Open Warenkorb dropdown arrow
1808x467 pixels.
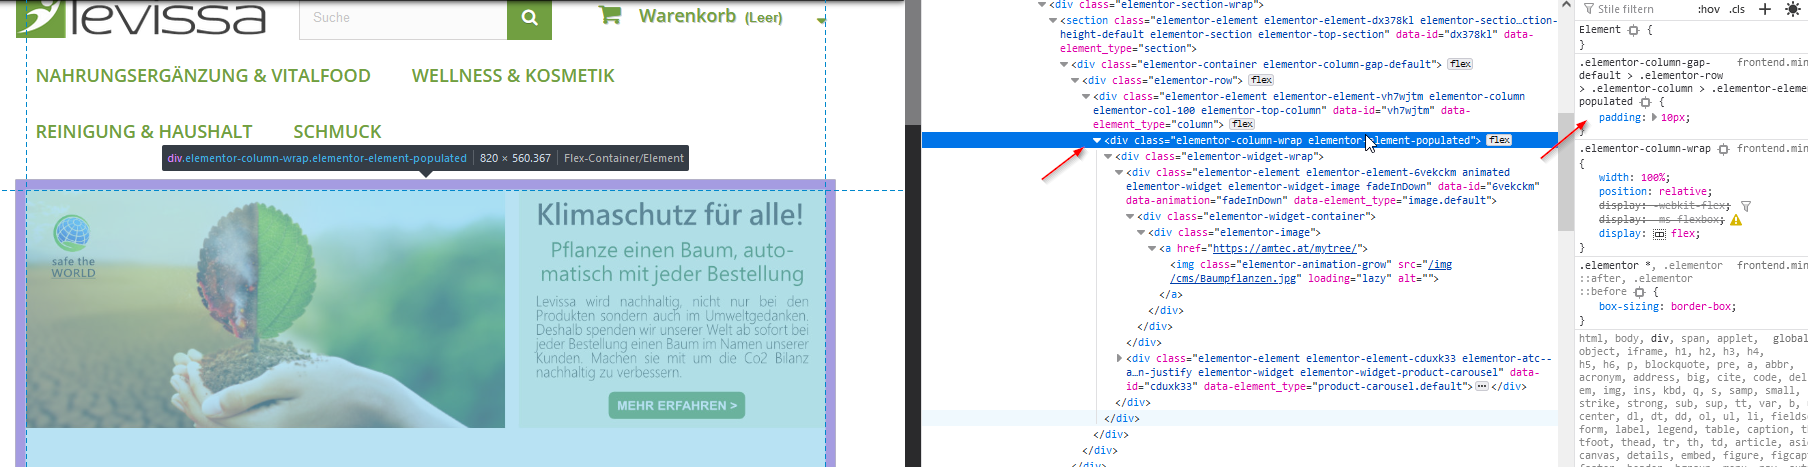(821, 20)
